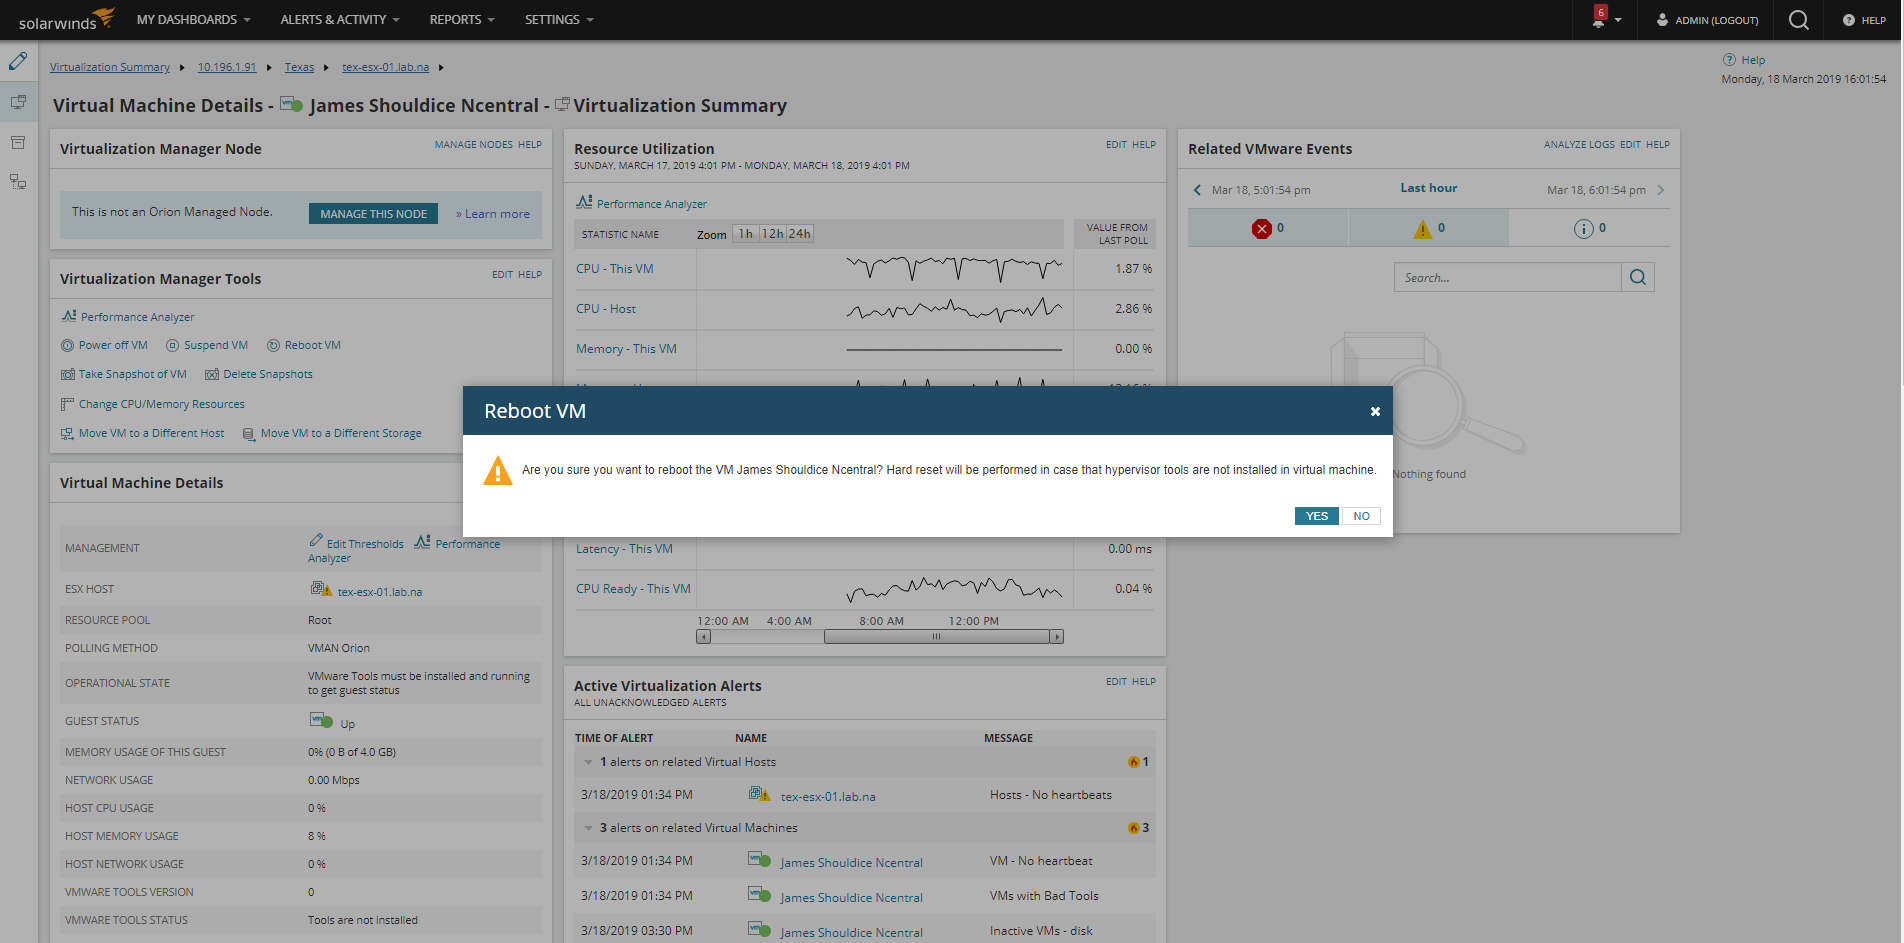This screenshot has height=943, width=1904.
Task: Expand breadcrumb arrow after Virtualization Summary
Action: point(182,68)
